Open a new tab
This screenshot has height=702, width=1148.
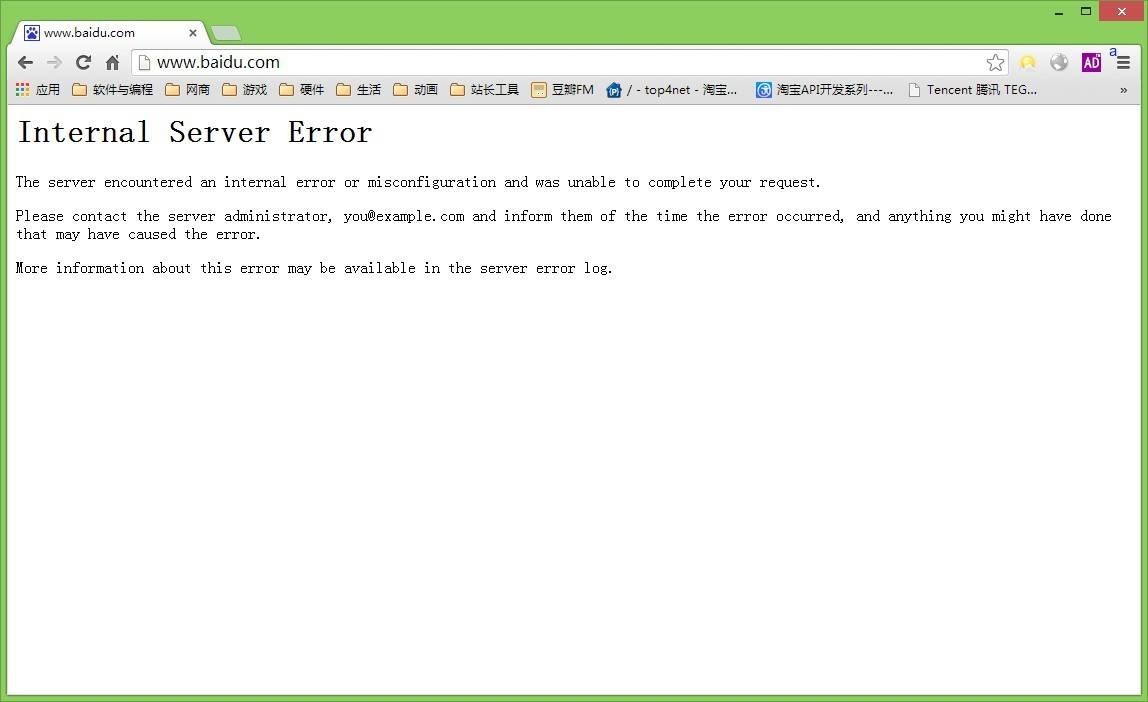tap(226, 33)
